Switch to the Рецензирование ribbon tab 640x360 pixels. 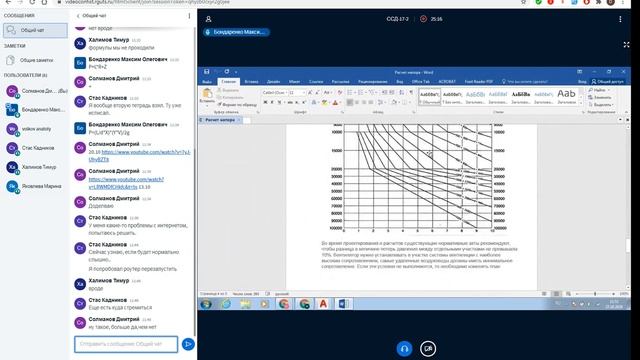click(373, 82)
